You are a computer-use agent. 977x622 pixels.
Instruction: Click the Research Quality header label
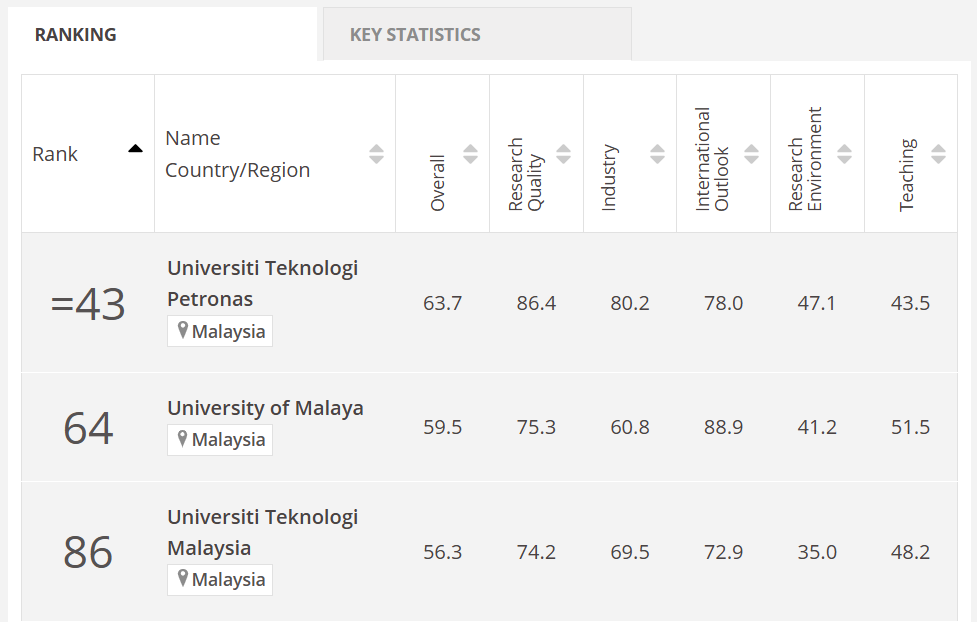pos(526,174)
